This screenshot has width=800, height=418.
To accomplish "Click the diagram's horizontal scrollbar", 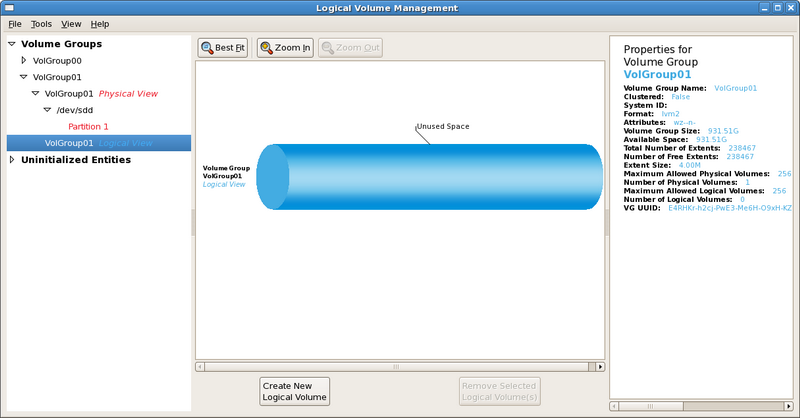I will (399, 366).
